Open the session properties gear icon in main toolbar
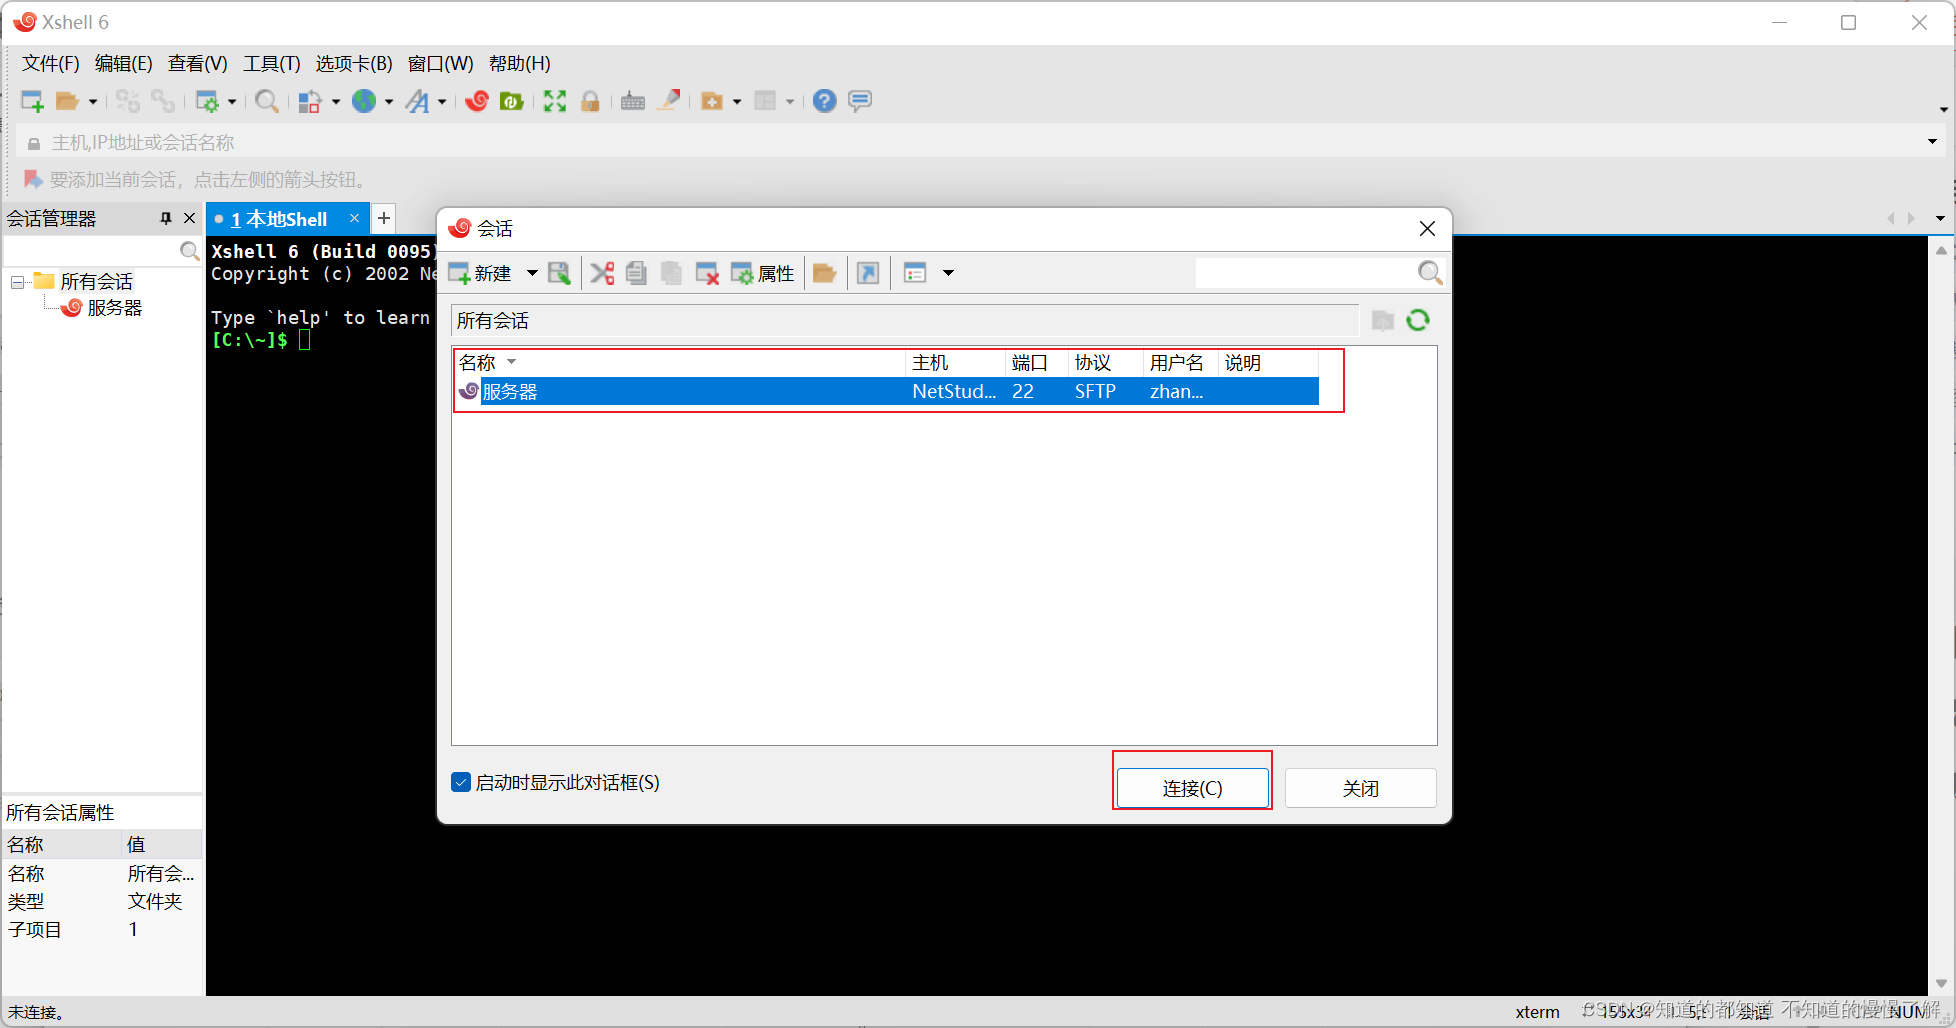 click(x=207, y=101)
